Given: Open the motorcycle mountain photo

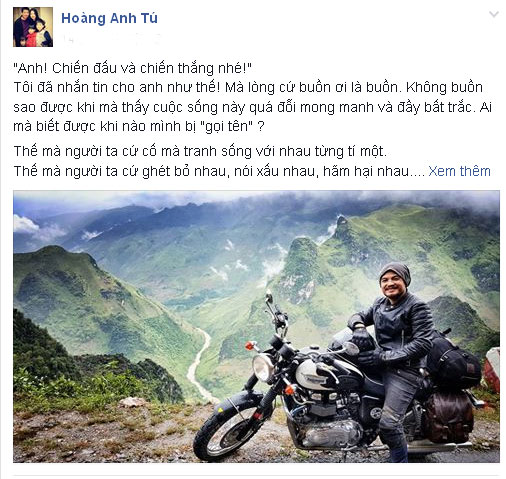Looking at the screenshot, I should (256, 326).
